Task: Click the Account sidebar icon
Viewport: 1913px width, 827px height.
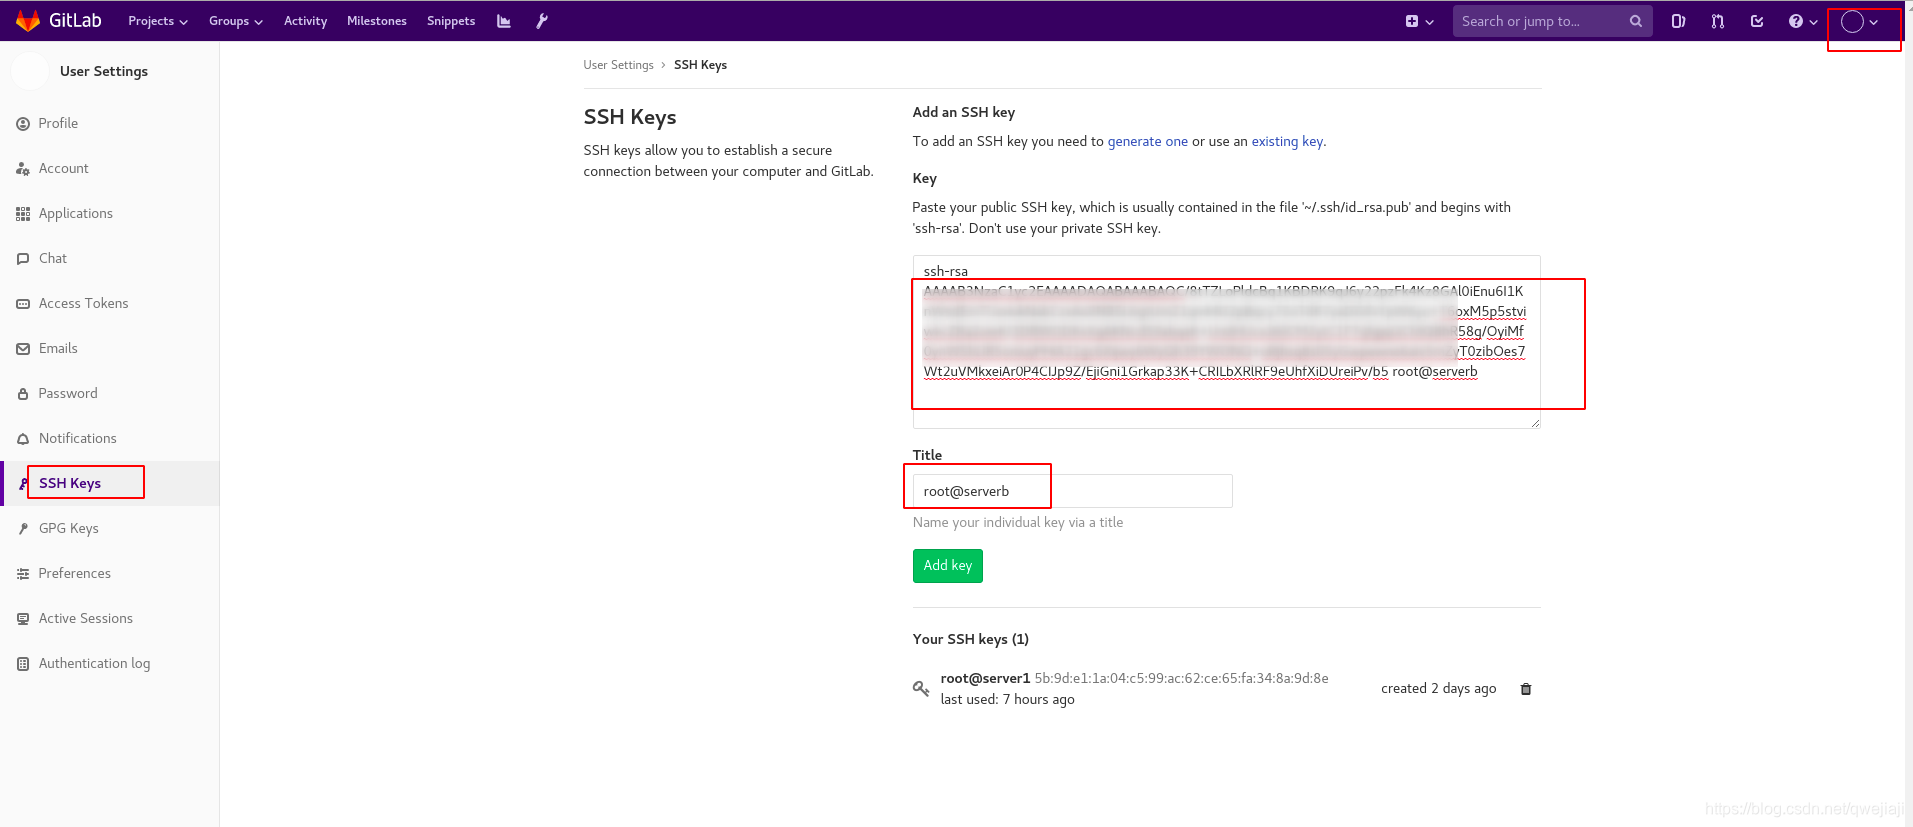Action: click(x=23, y=169)
